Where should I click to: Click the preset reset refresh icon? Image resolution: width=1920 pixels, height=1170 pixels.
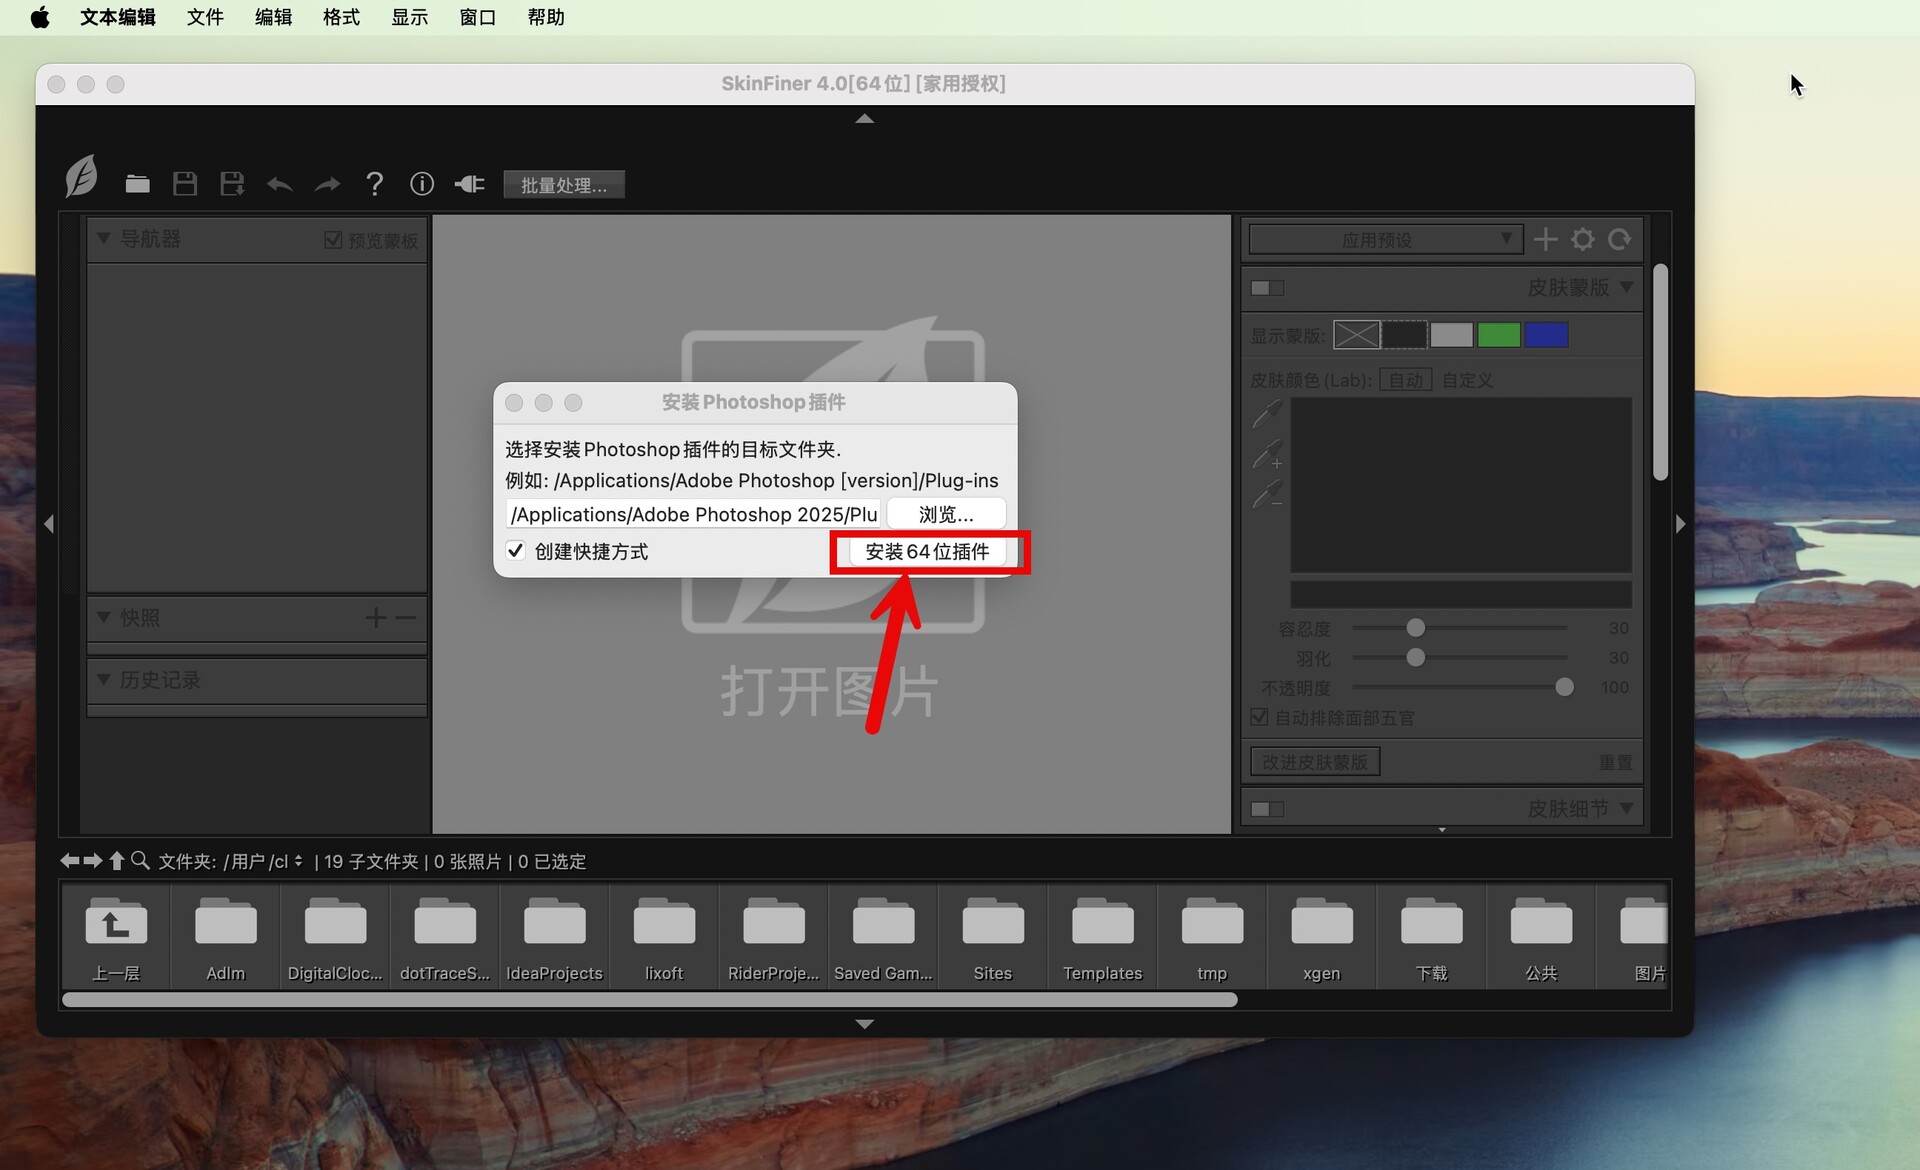(x=1619, y=239)
